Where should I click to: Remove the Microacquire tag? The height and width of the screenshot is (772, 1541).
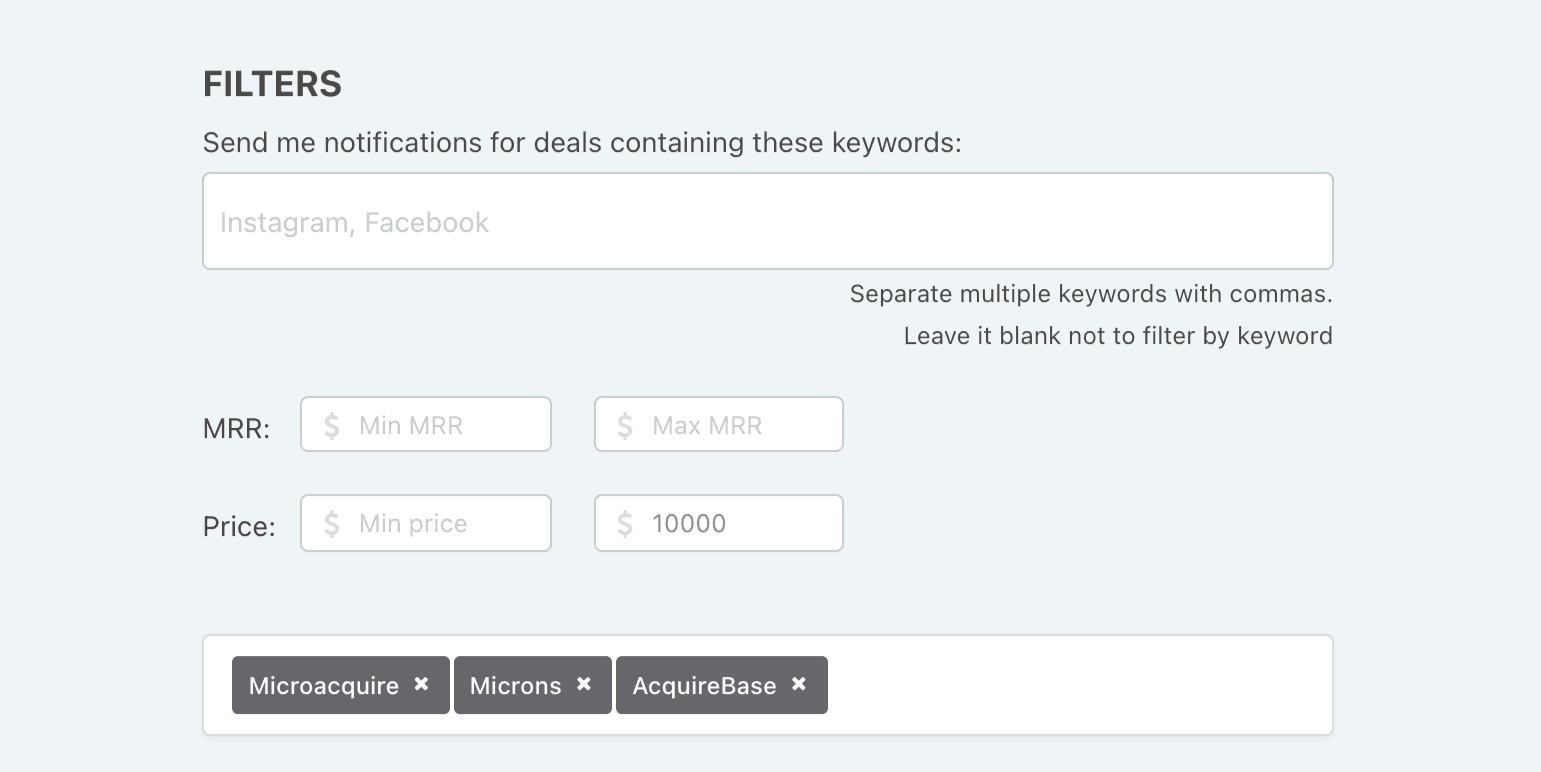click(422, 684)
